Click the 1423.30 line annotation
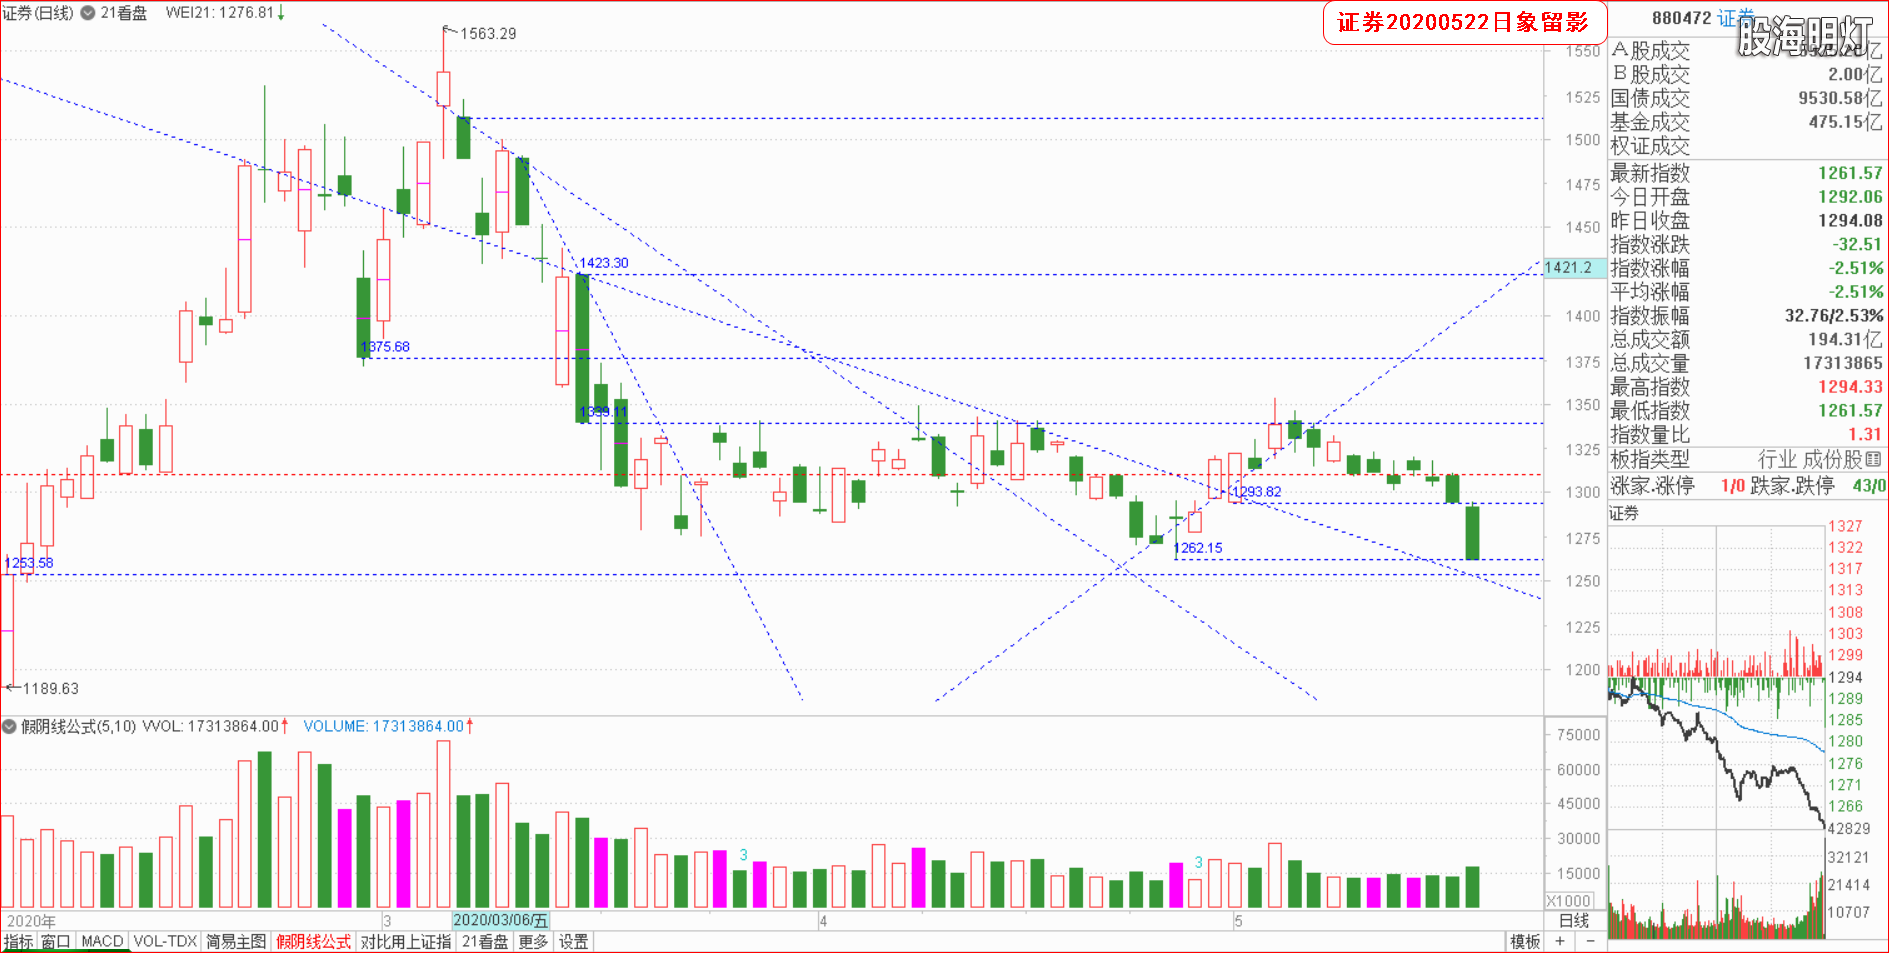Screen dimensions: 1889x953 (604, 263)
